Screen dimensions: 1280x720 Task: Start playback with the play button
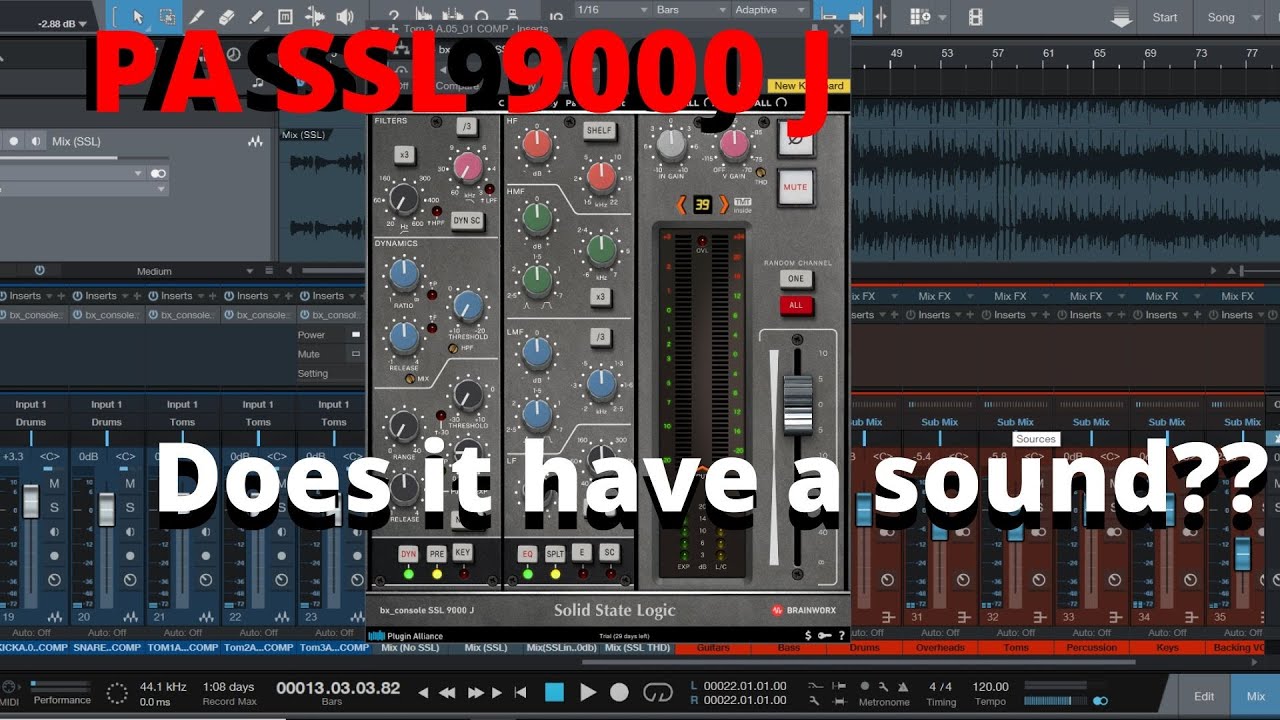pyautogui.click(x=588, y=692)
